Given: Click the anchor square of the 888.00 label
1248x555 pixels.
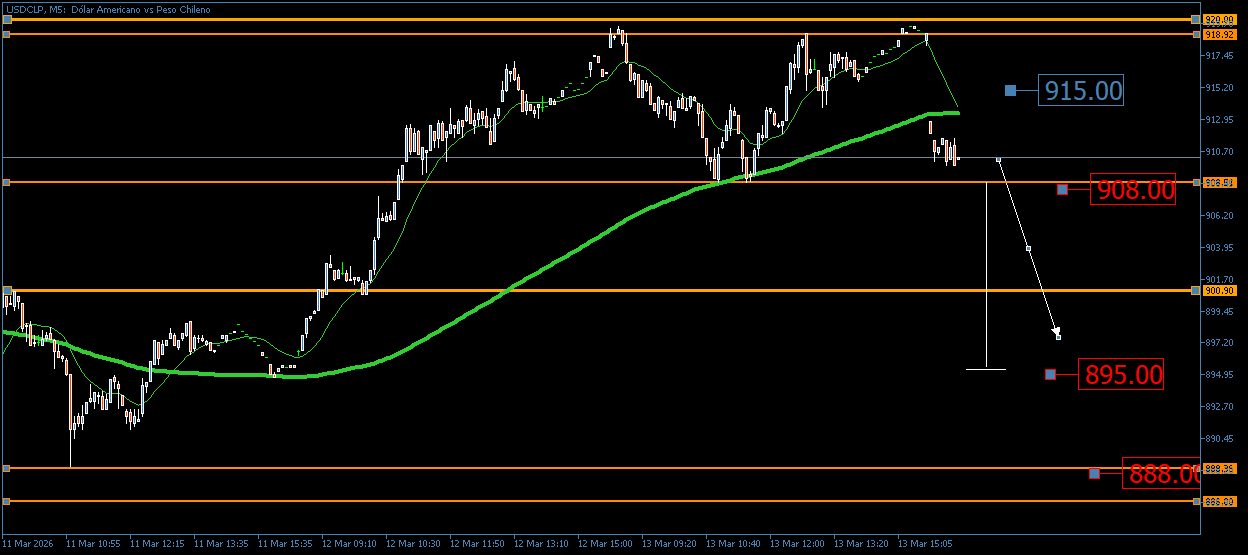Looking at the screenshot, I should [1094, 473].
